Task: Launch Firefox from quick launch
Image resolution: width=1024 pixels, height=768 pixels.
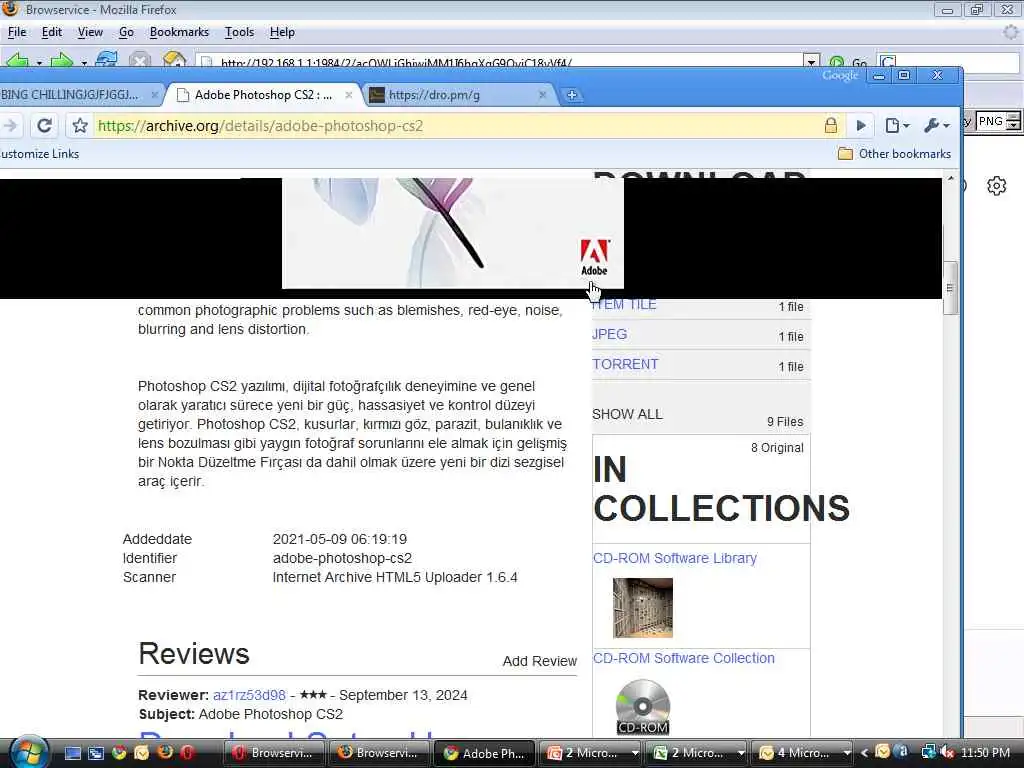Action: tap(165, 753)
